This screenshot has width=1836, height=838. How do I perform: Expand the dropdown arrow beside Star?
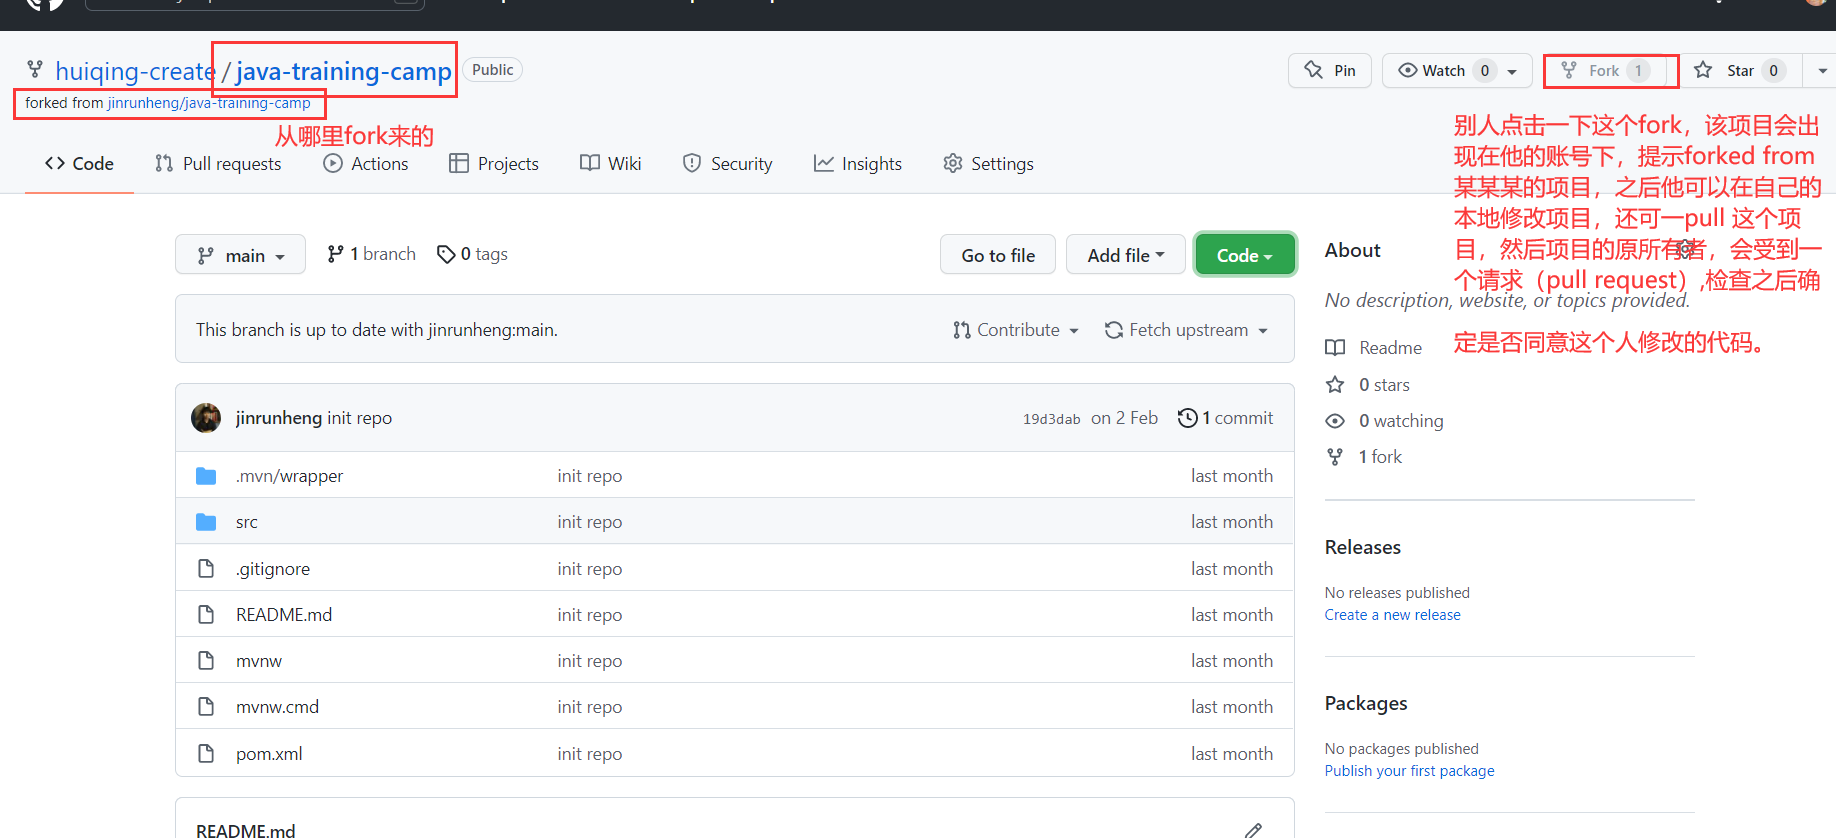pyautogui.click(x=1822, y=71)
